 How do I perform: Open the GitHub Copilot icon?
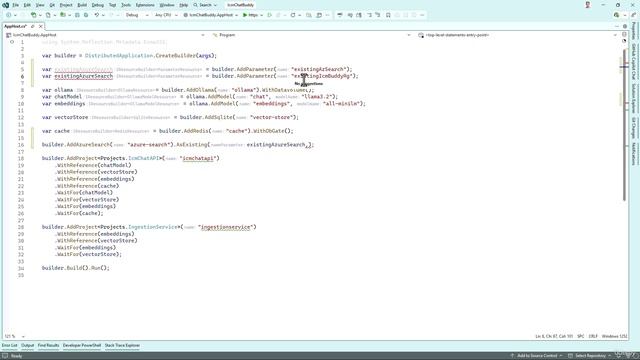click(617, 15)
